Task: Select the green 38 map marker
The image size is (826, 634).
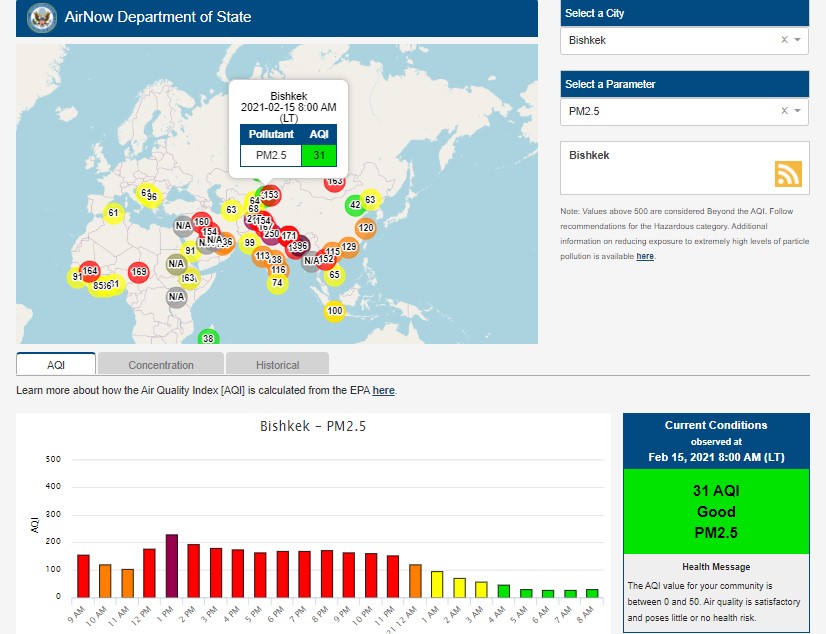Action: (x=208, y=338)
